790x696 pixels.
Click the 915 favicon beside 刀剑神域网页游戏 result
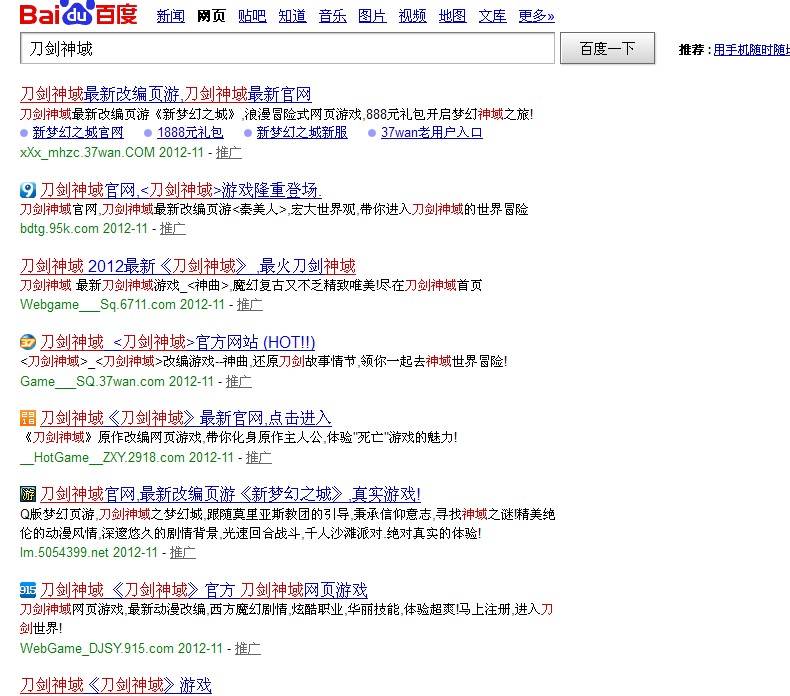coord(28,590)
